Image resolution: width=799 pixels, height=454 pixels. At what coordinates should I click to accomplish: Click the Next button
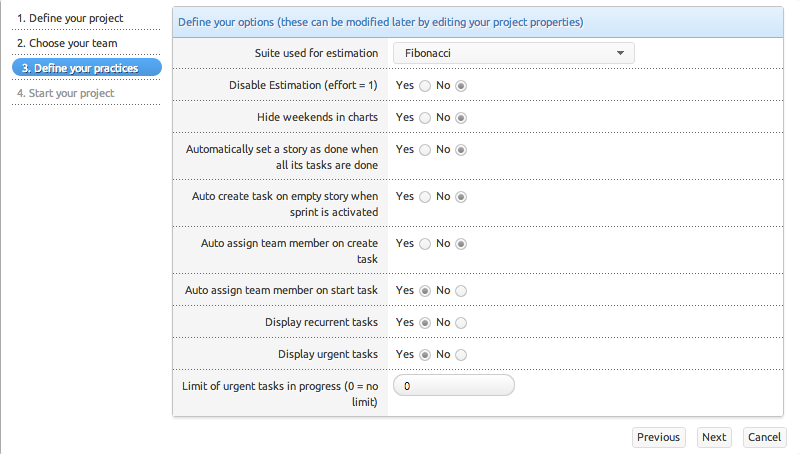[x=714, y=437]
